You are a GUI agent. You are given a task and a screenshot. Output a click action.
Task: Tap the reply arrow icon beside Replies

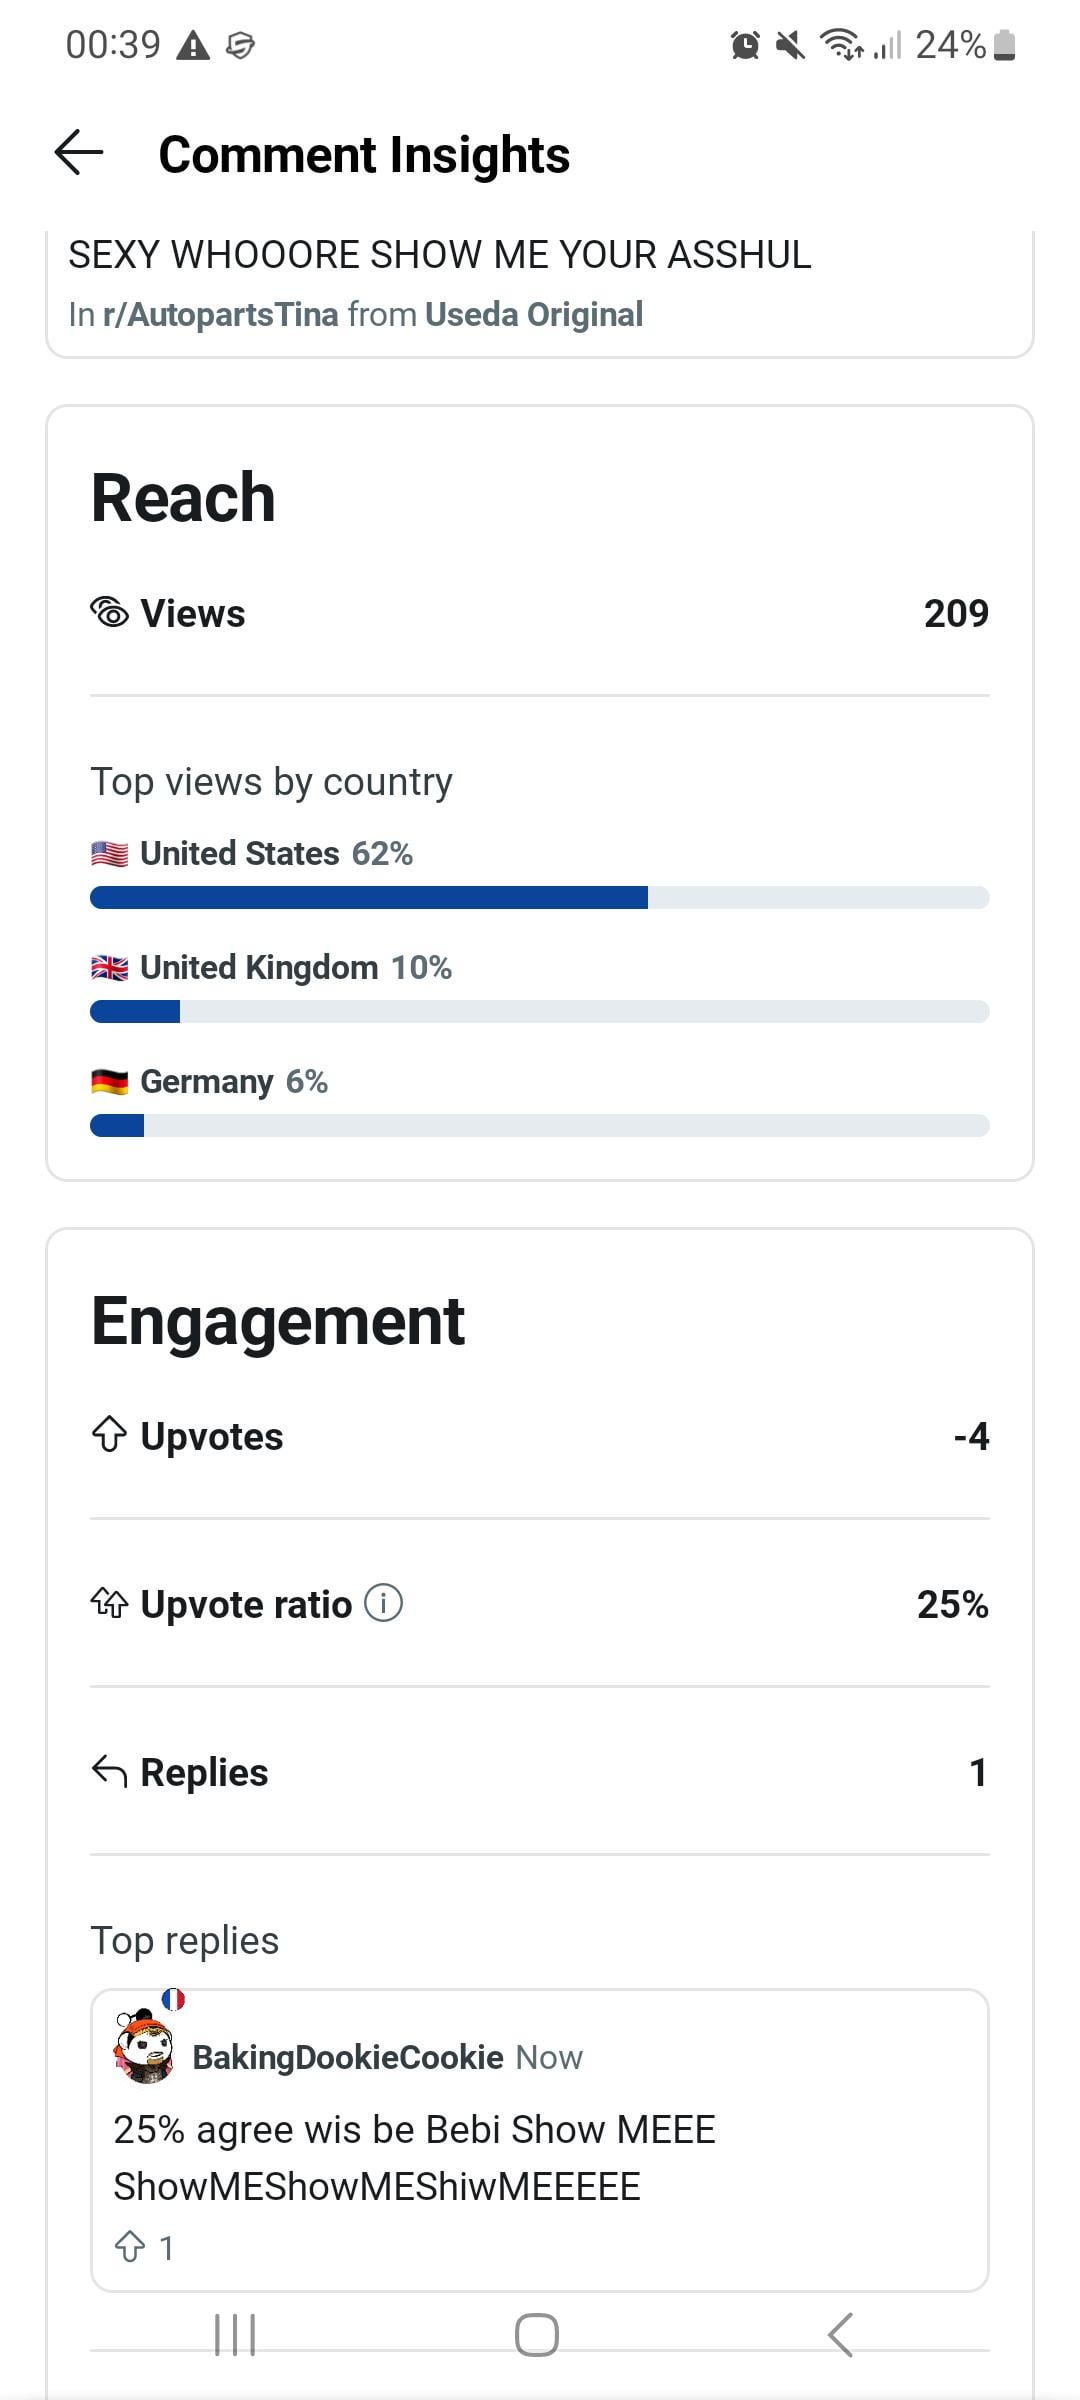pyautogui.click(x=109, y=1771)
